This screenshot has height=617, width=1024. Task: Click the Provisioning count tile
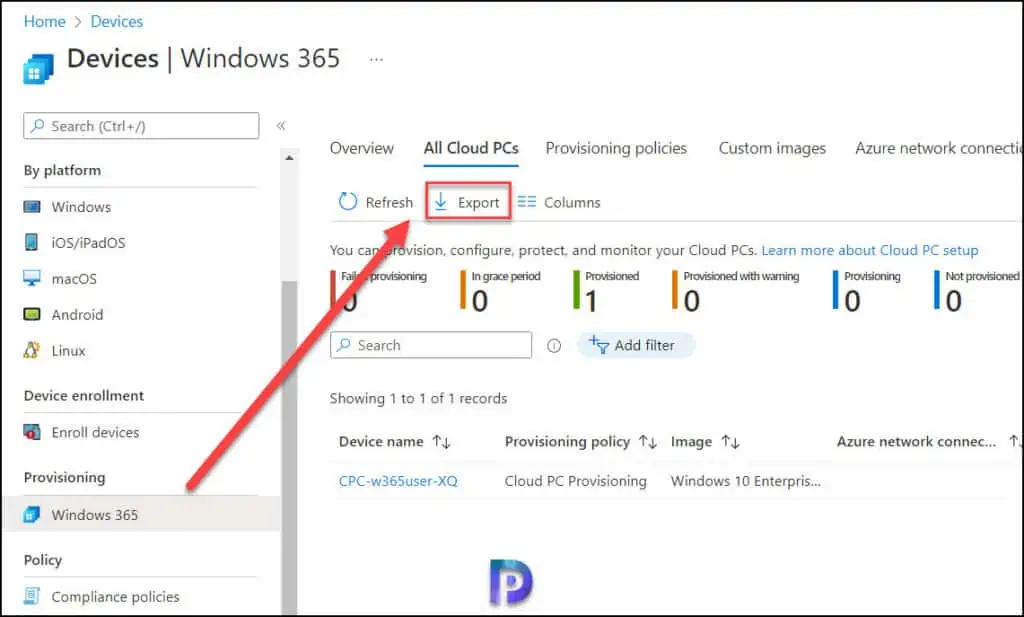[867, 291]
